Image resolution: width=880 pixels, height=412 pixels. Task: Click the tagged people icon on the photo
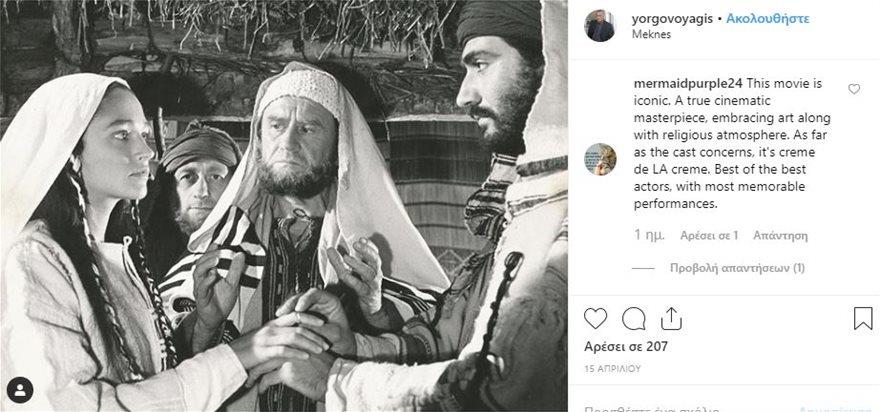coord(20,390)
